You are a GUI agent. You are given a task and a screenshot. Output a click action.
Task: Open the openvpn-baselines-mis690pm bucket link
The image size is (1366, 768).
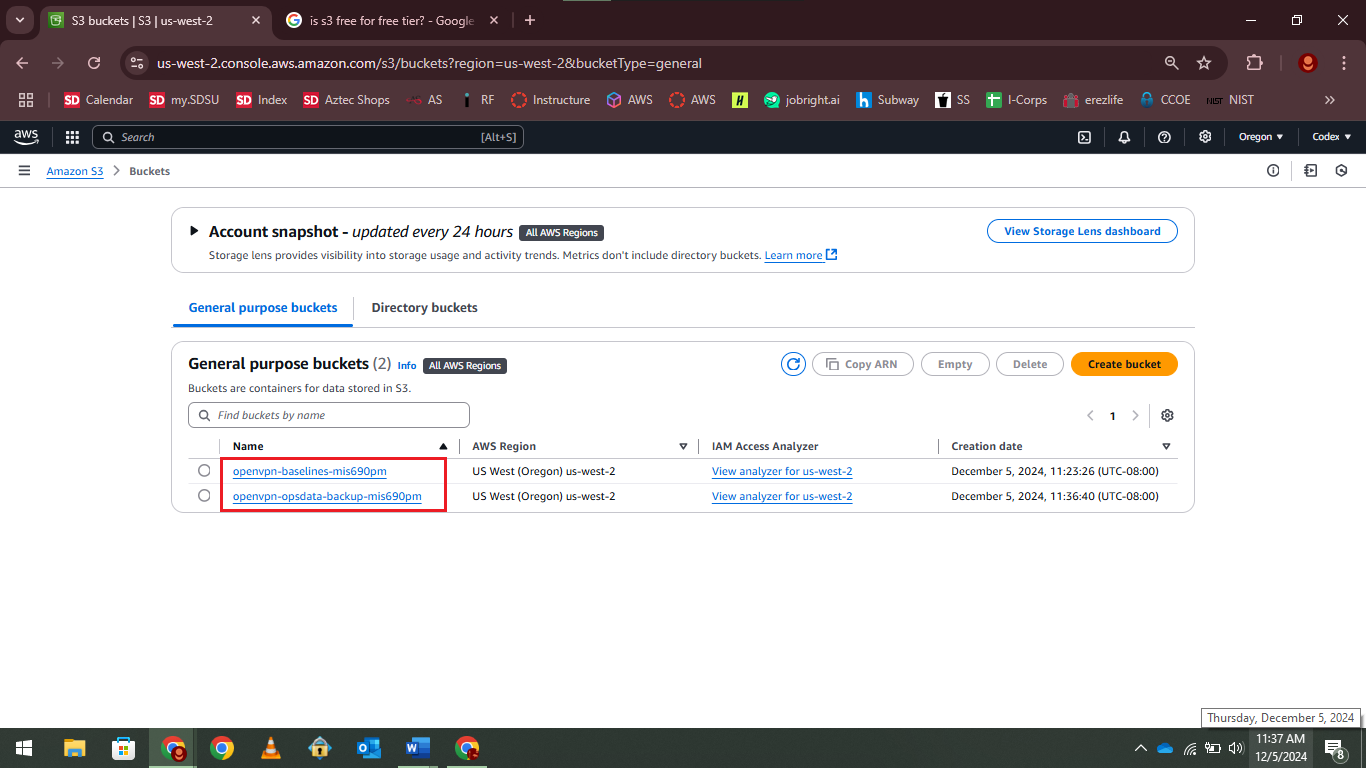310,471
